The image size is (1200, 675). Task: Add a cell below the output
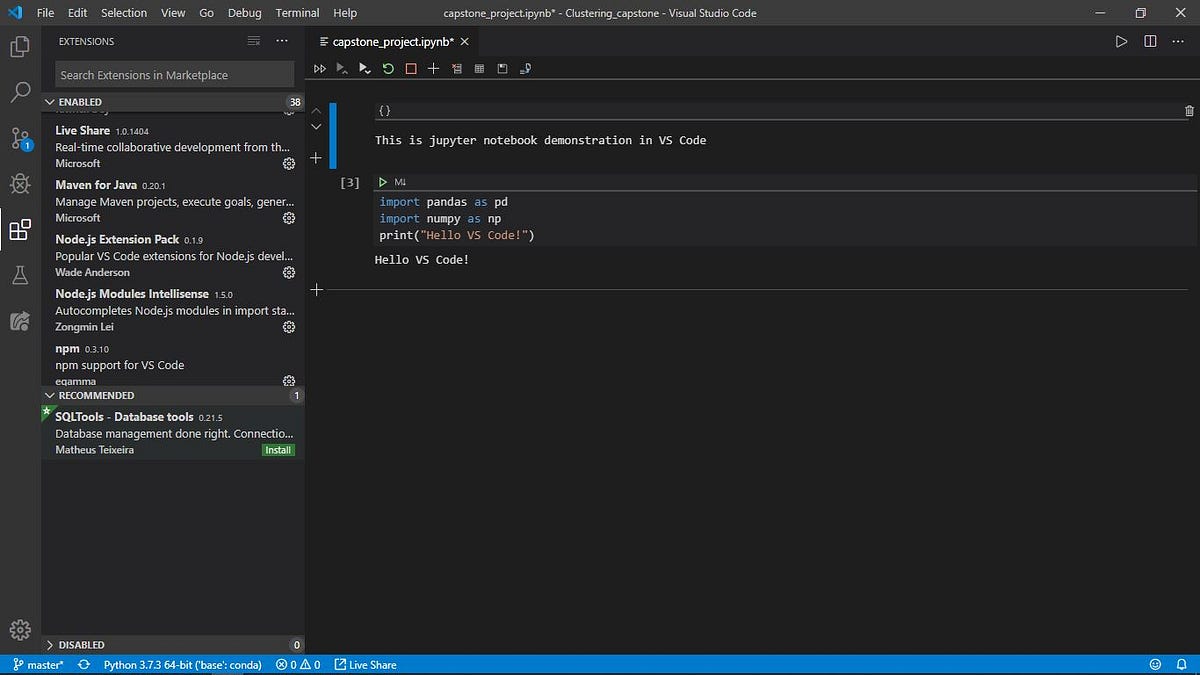coord(317,290)
